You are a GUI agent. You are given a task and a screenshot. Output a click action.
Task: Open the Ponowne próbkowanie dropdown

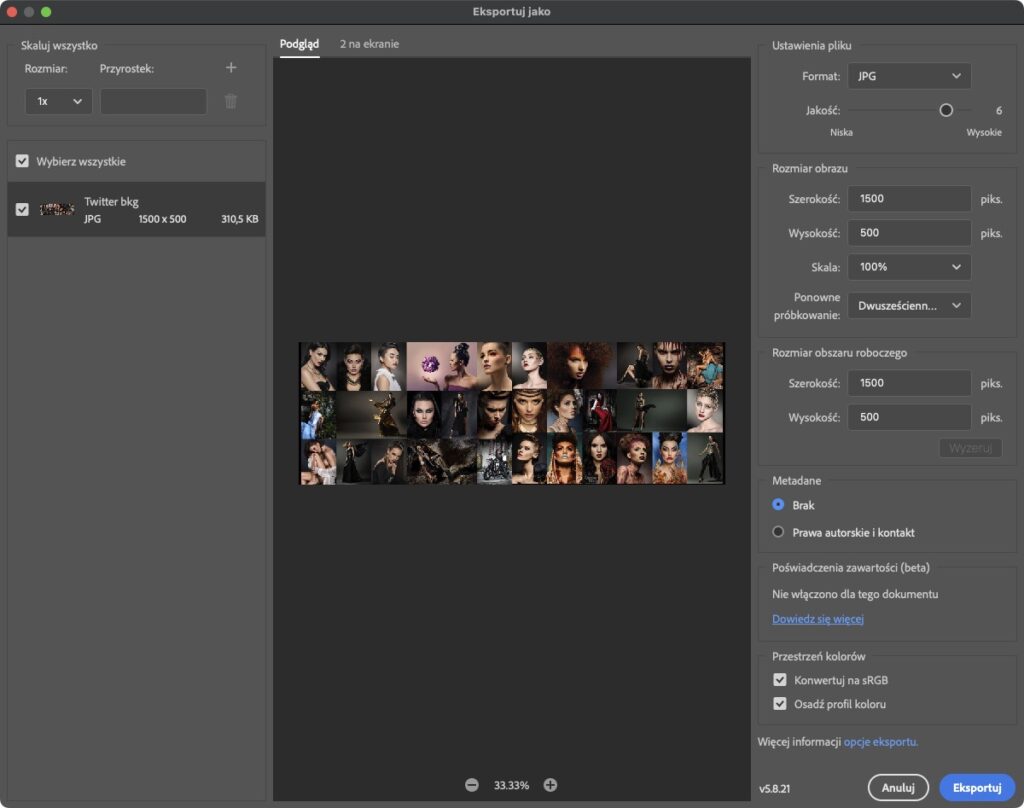point(909,306)
